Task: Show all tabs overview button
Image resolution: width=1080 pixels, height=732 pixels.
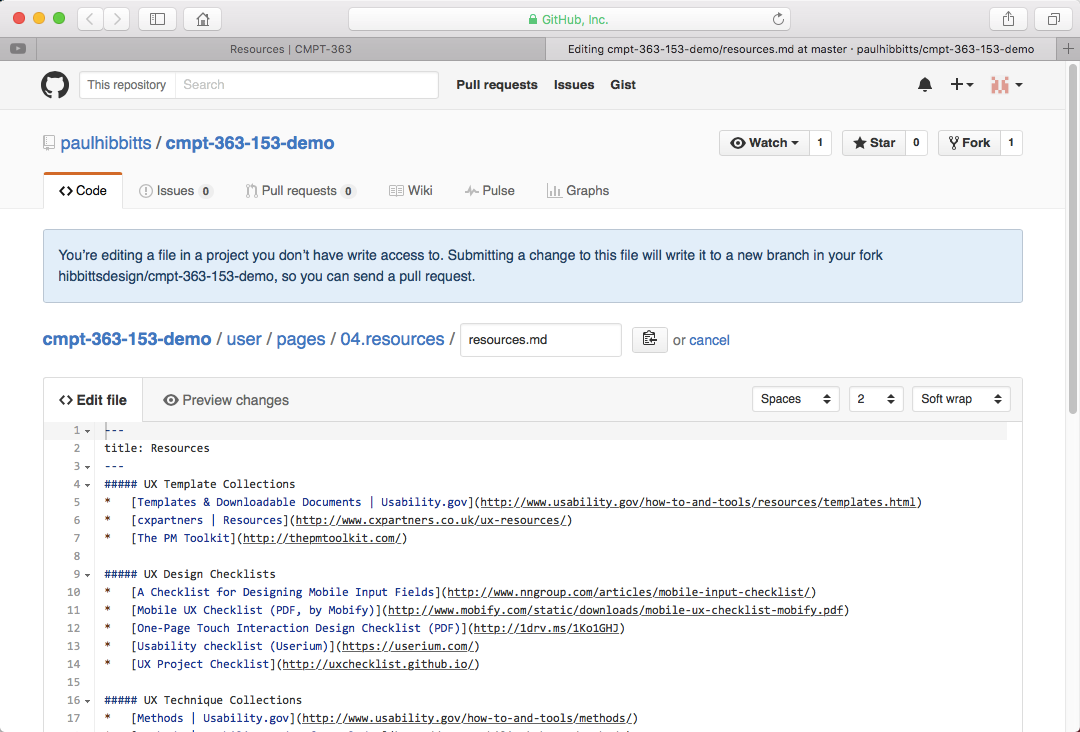Action: coord(1053,19)
